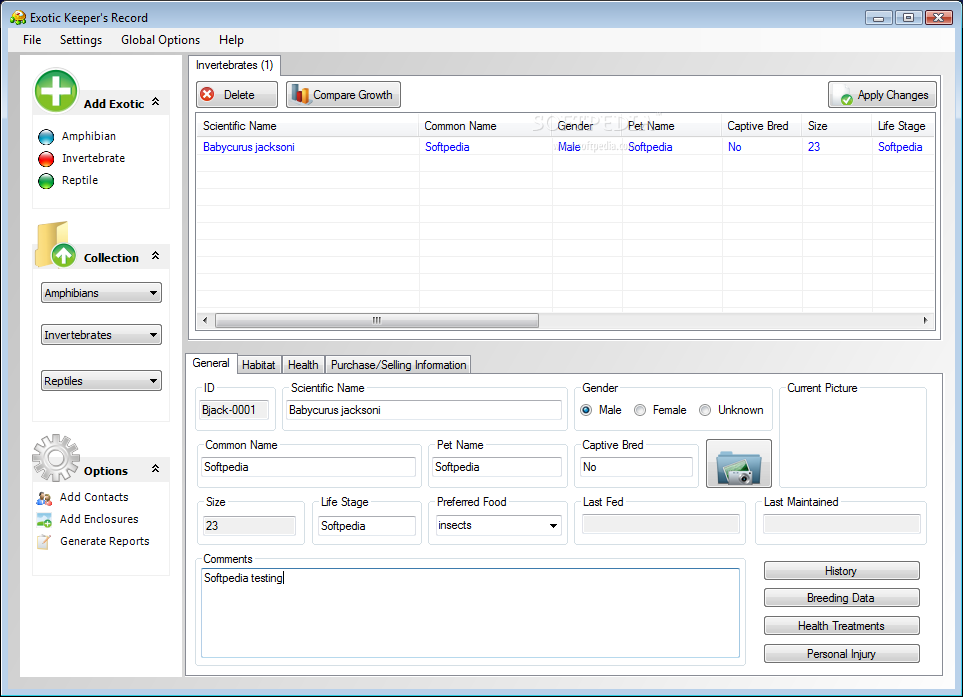Collapse the Collection panel chevron
This screenshot has width=963, height=697.
tap(155, 256)
